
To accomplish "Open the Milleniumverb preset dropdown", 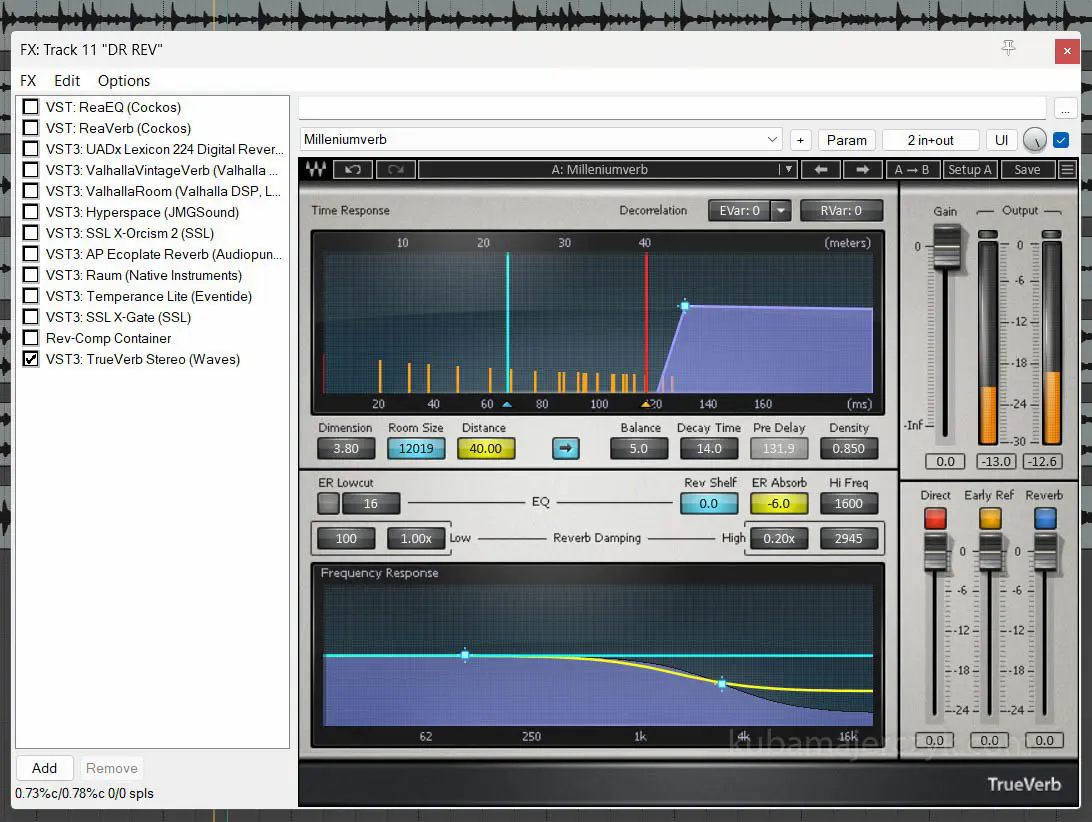I will click(772, 140).
